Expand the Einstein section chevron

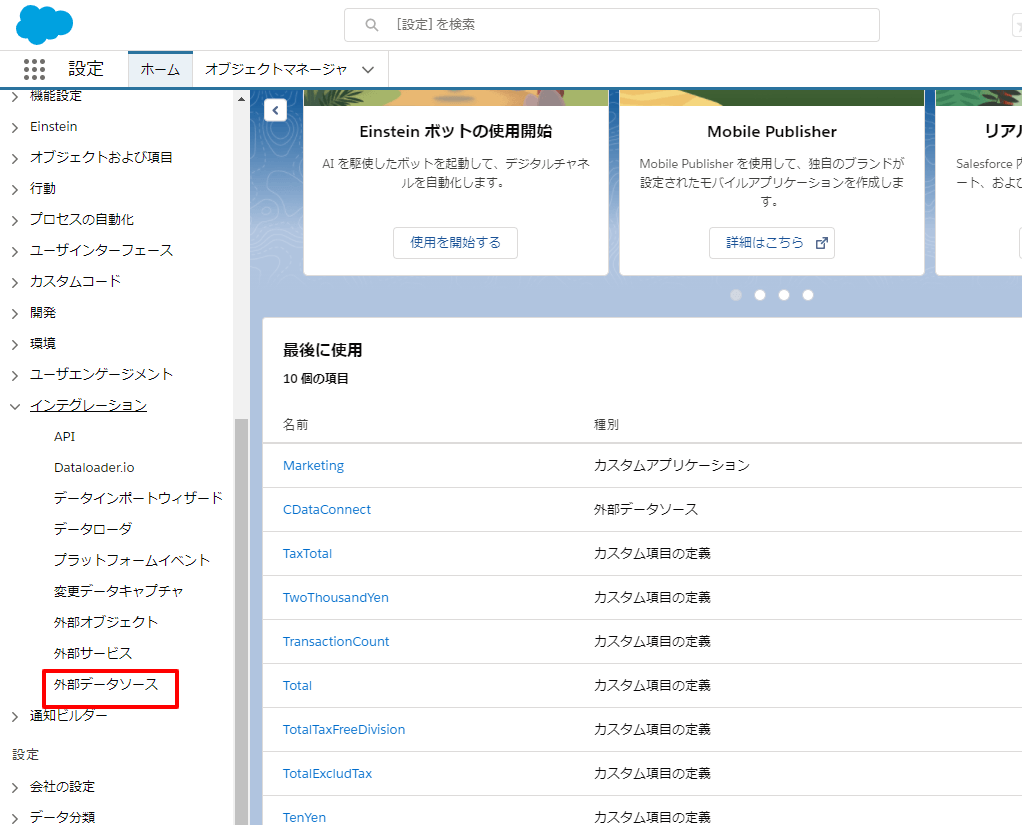pyautogui.click(x=15, y=128)
